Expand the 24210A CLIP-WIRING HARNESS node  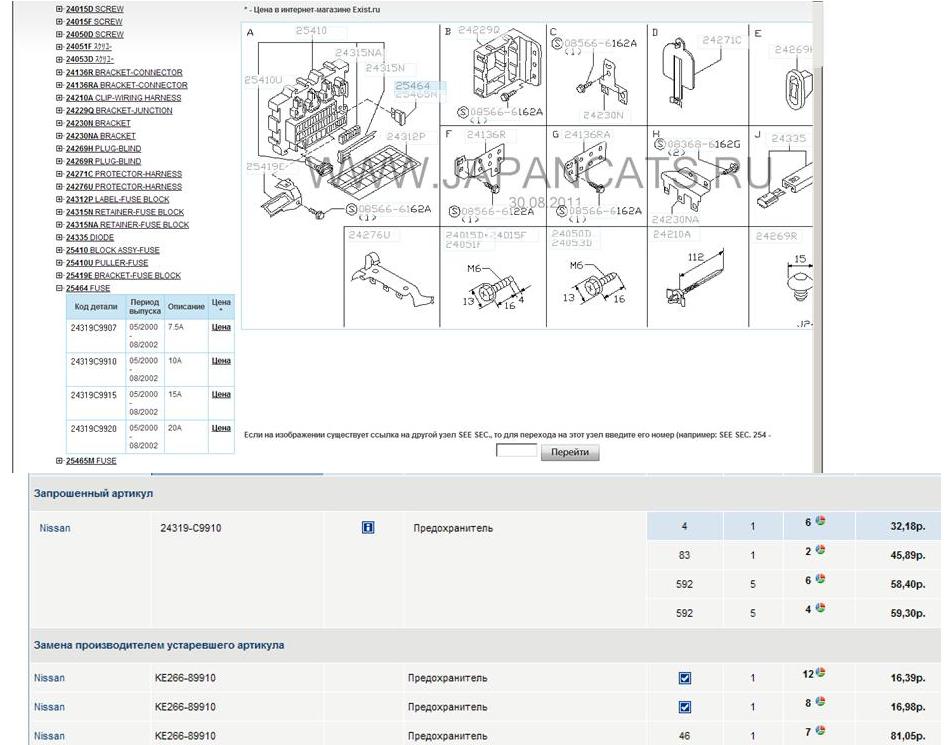(x=59, y=98)
